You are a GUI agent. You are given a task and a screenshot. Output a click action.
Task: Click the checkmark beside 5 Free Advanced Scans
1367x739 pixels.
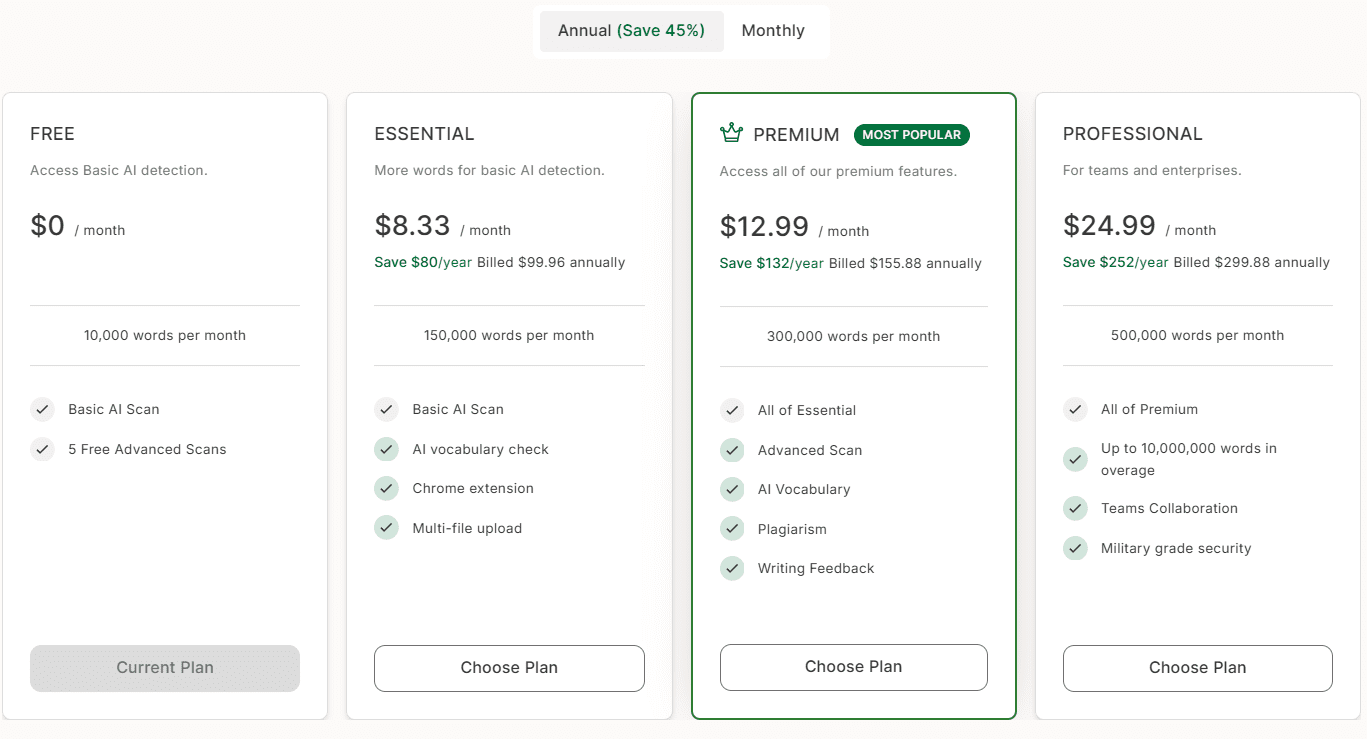(42, 449)
